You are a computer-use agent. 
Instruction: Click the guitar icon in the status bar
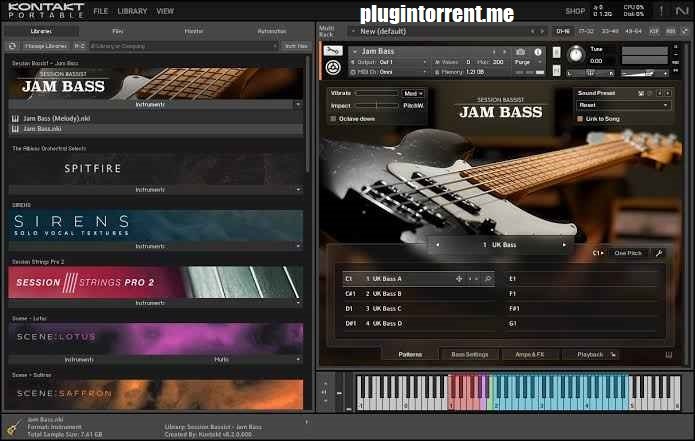[13, 427]
